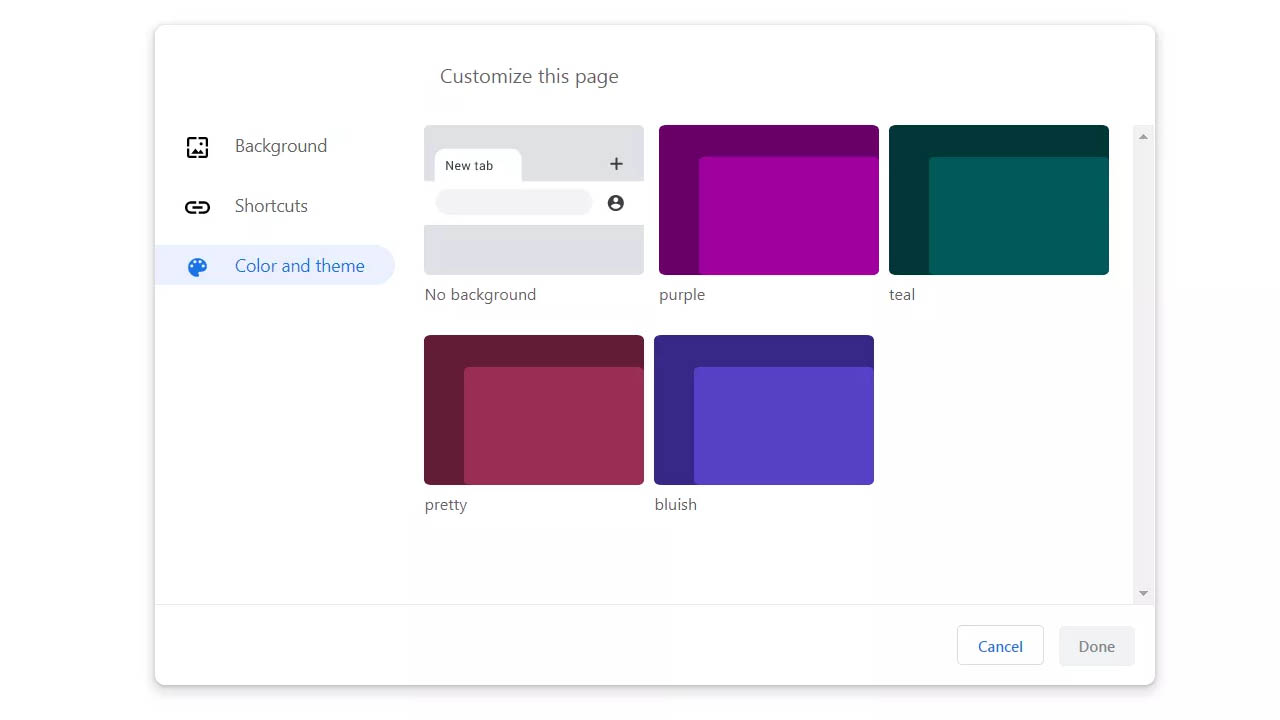Click the plus icon in the tab preview

click(615, 164)
